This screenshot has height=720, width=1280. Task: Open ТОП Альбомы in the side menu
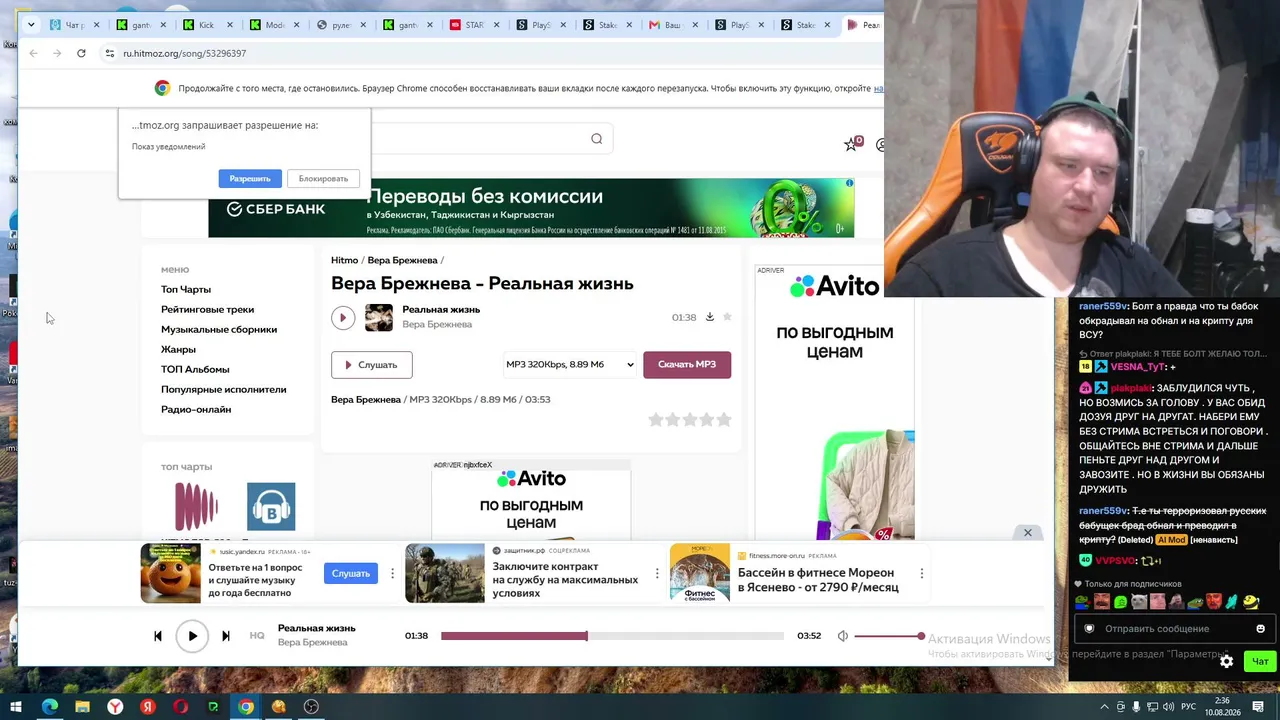coord(195,369)
